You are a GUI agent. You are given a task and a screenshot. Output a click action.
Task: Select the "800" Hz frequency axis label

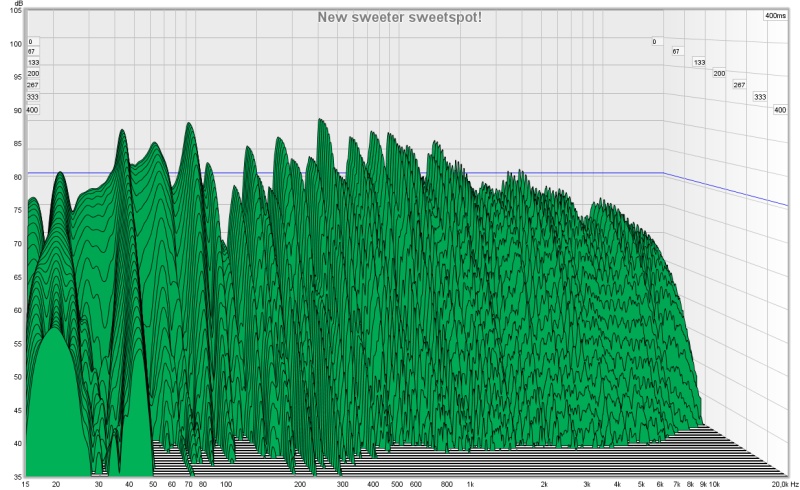pos(447,484)
